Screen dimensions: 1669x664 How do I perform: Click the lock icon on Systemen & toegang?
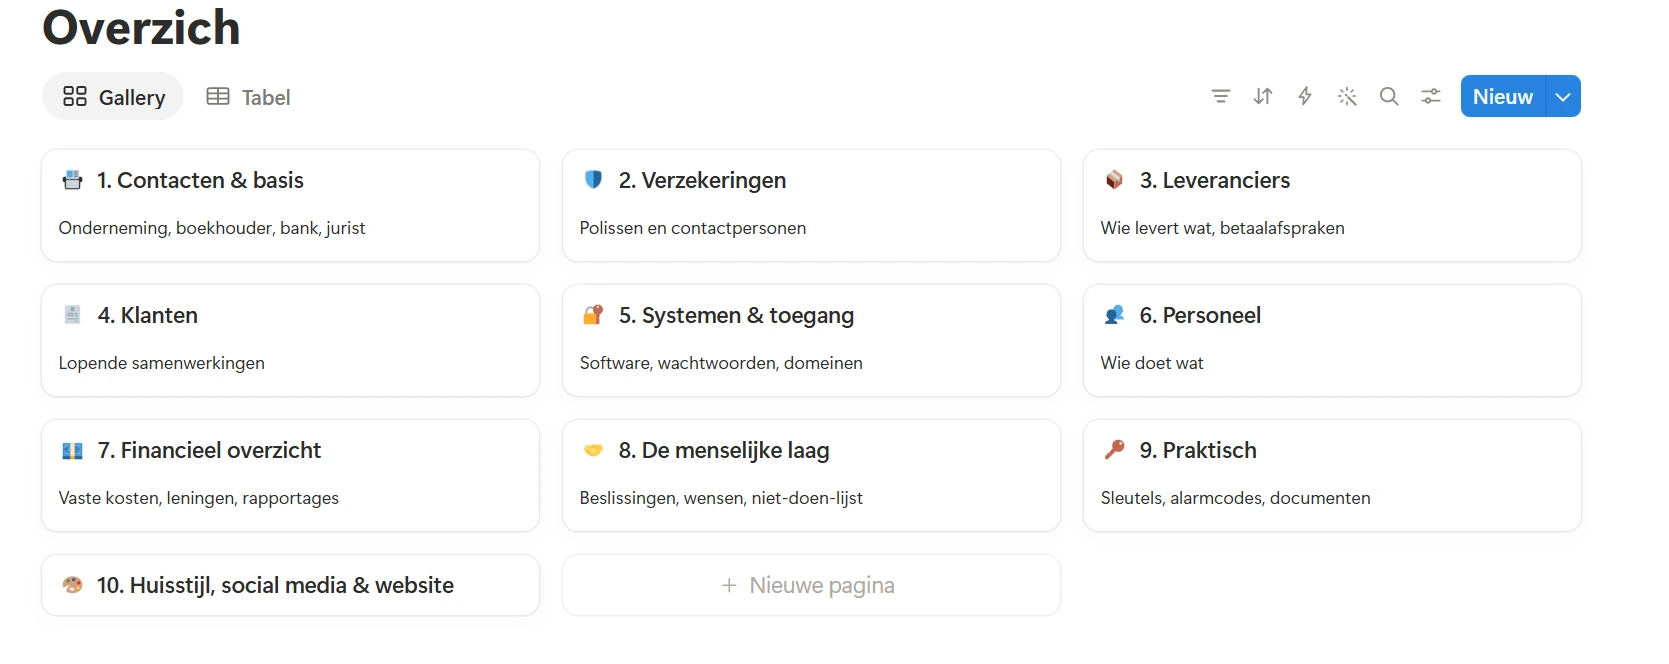(x=593, y=314)
